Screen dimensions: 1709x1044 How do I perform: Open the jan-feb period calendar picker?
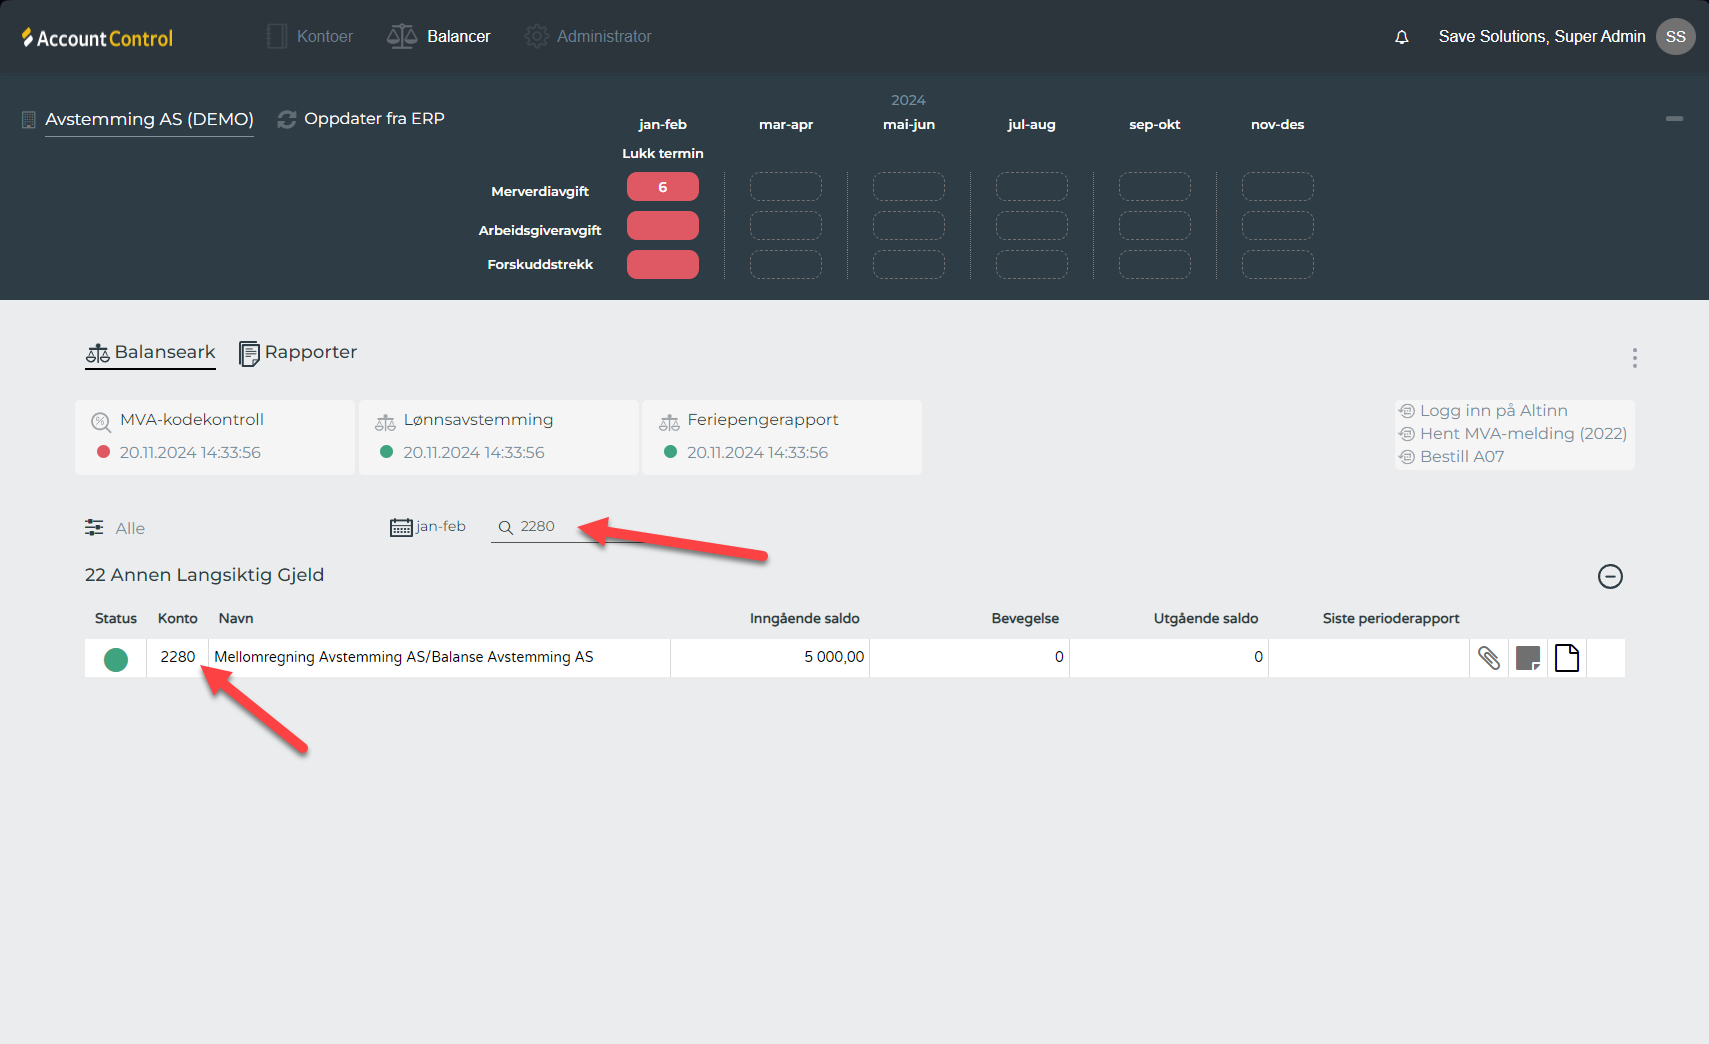(428, 527)
